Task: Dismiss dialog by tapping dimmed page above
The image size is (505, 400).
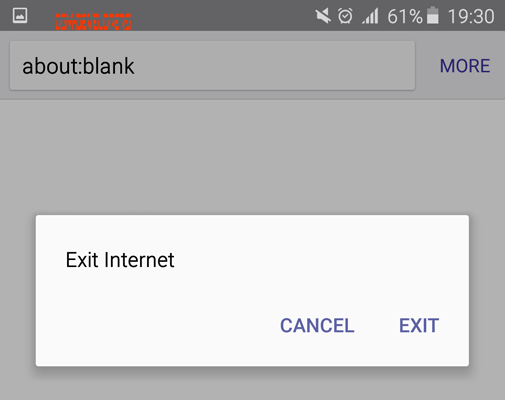Action: (x=252, y=157)
